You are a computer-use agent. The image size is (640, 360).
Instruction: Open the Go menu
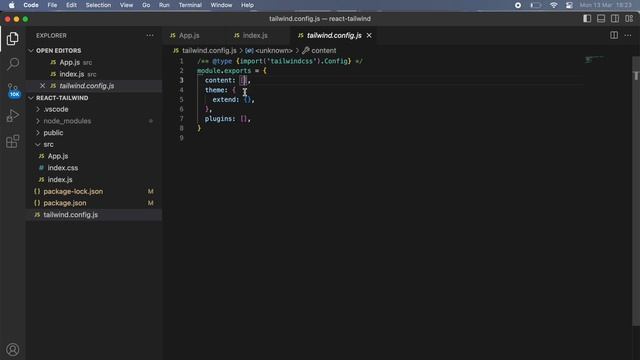(x=146, y=5)
